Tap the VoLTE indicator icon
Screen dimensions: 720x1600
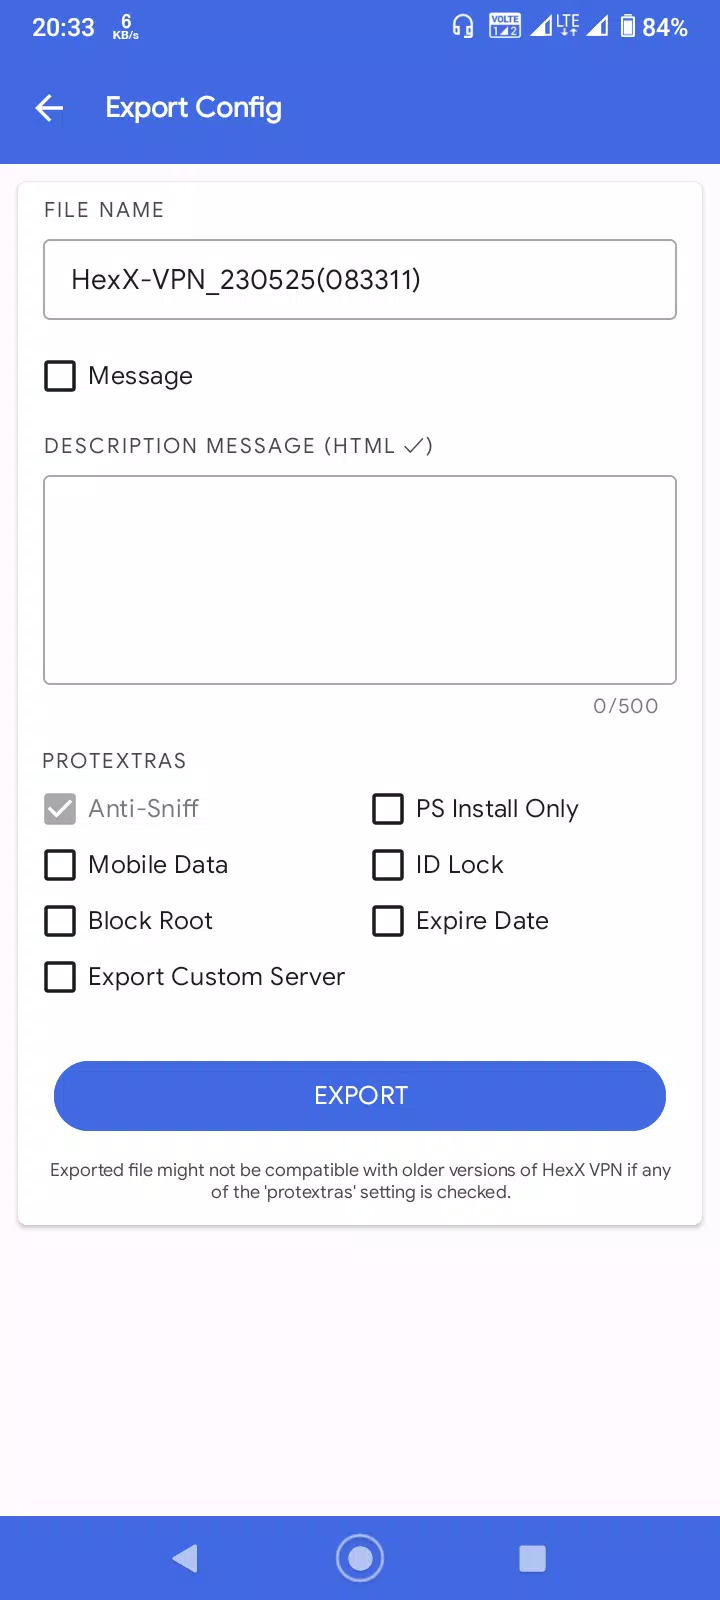505,26
